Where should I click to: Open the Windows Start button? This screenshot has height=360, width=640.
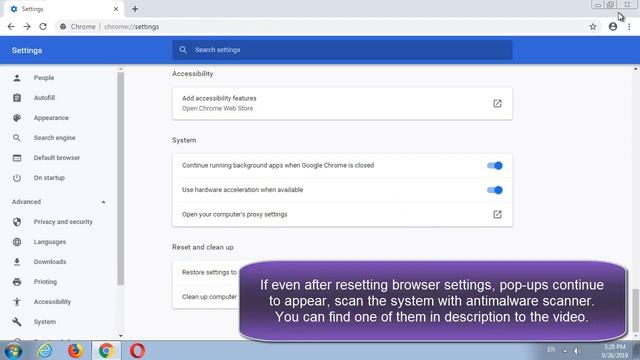click(13, 351)
